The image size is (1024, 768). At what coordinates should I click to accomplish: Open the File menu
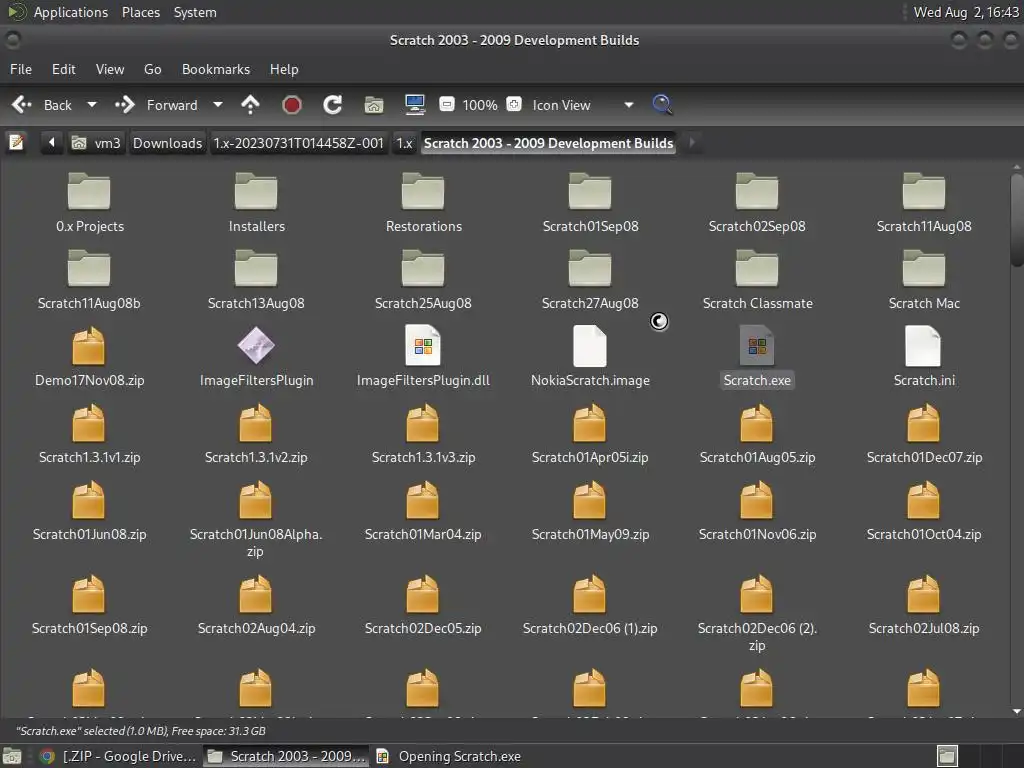click(21, 69)
